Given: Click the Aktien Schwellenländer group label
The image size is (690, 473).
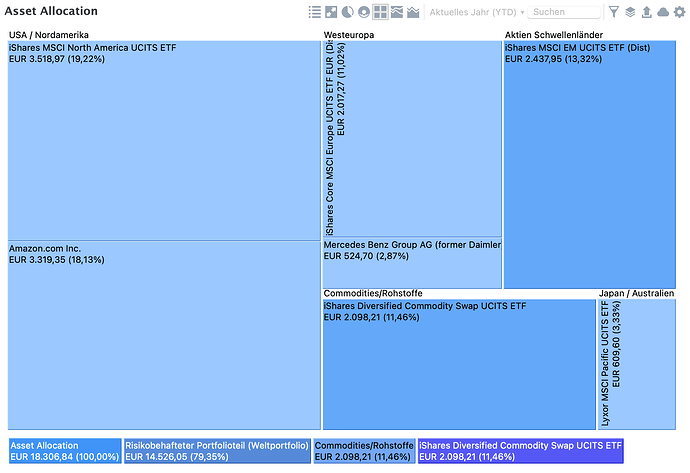Looking at the screenshot, I should 554,35.
